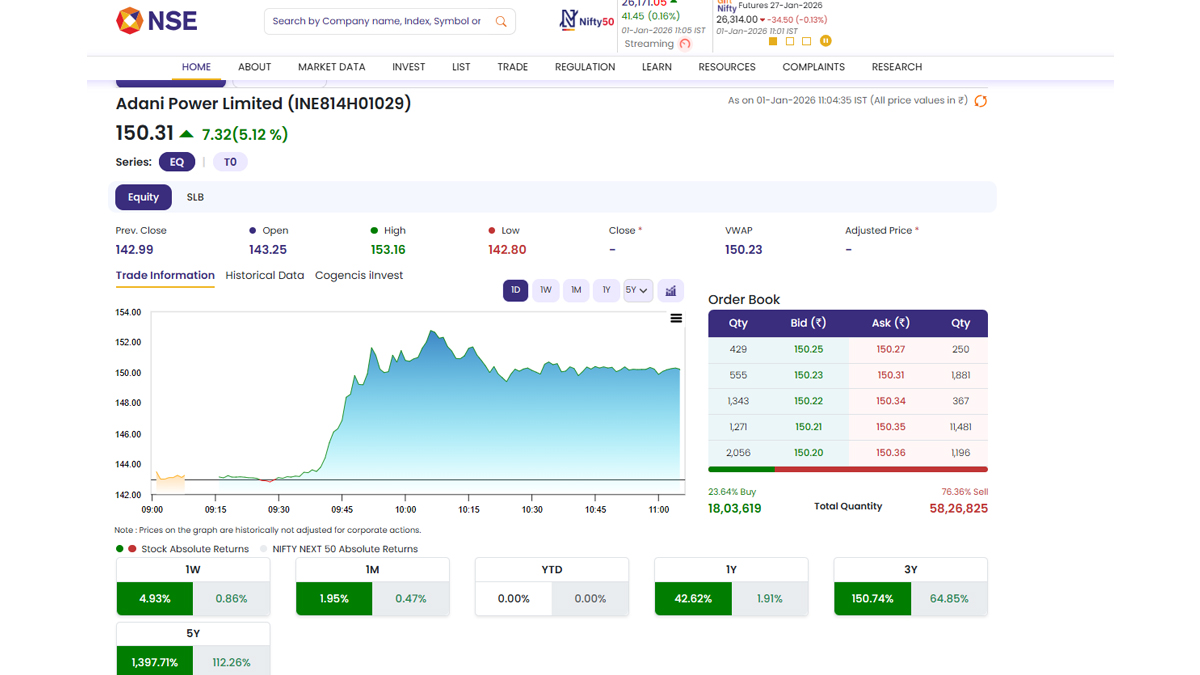
Task: Toggle the SLB segment view
Action: 195,197
